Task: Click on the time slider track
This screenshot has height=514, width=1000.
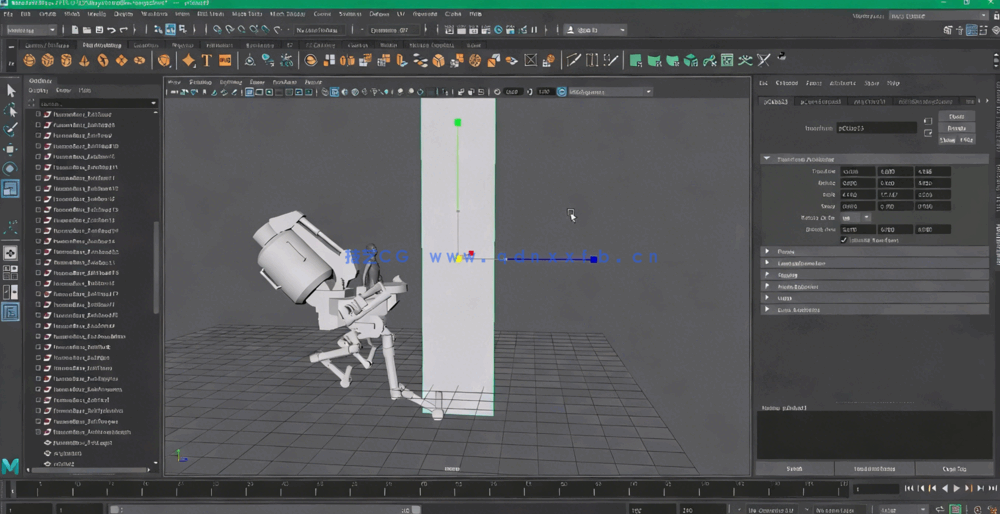Action: 400,489
